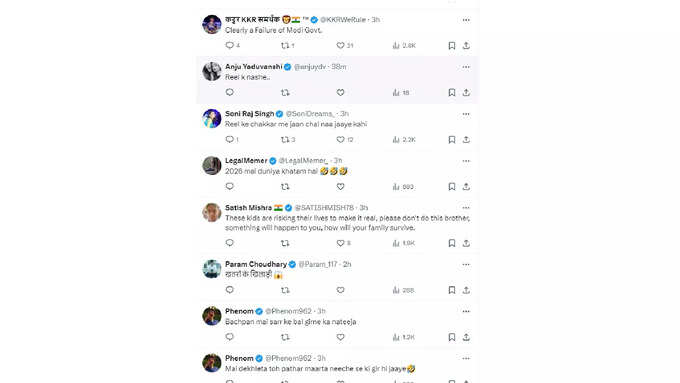This screenshot has height=383, width=680.
Task: Retweet the KKRWeRule post
Action: tap(285, 46)
